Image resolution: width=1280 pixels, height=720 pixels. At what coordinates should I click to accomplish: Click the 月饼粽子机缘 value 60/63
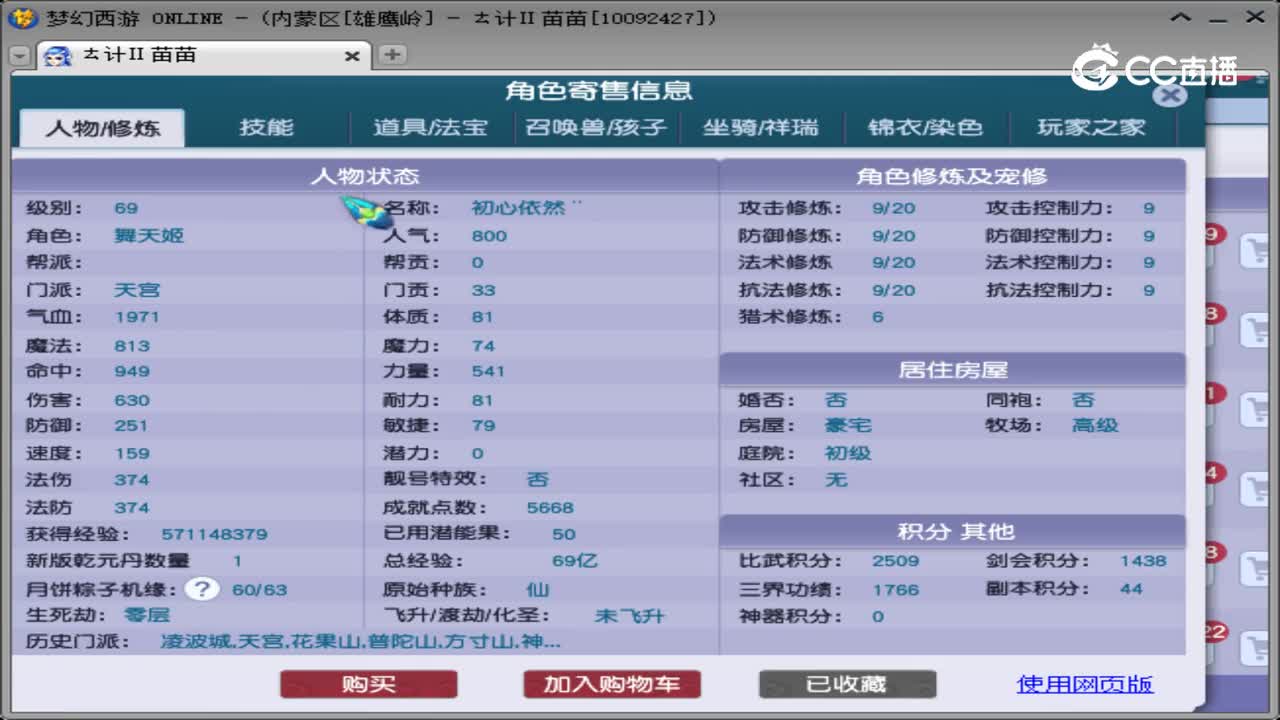[x=259, y=589]
